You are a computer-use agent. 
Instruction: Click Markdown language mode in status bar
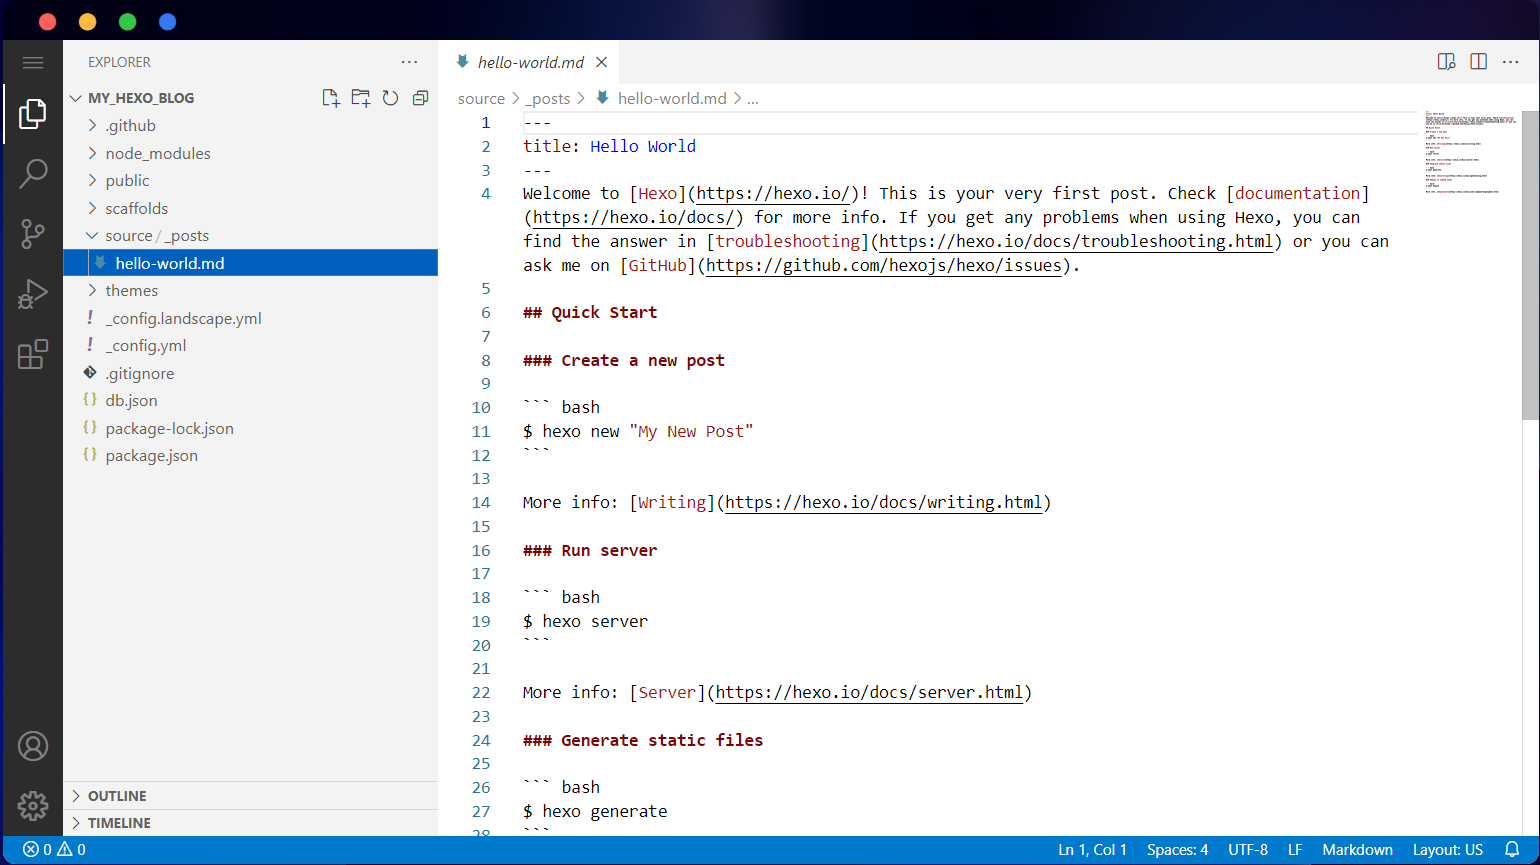coord(1357,850)
